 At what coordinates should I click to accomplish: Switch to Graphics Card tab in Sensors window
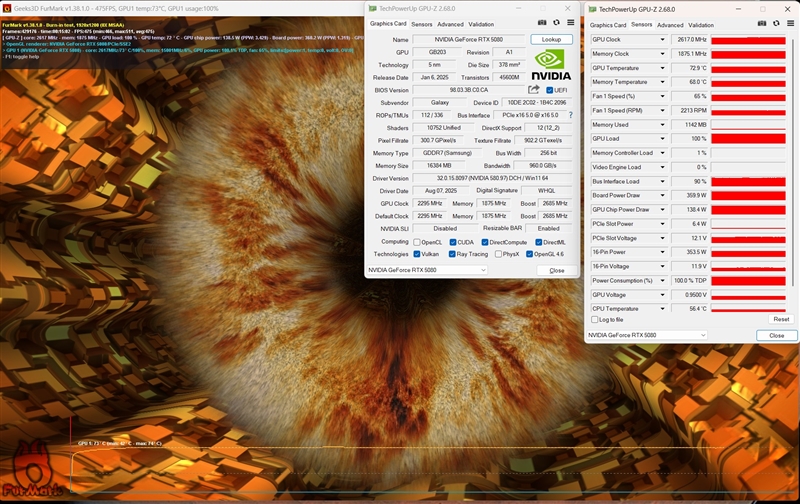coord(608,25)
